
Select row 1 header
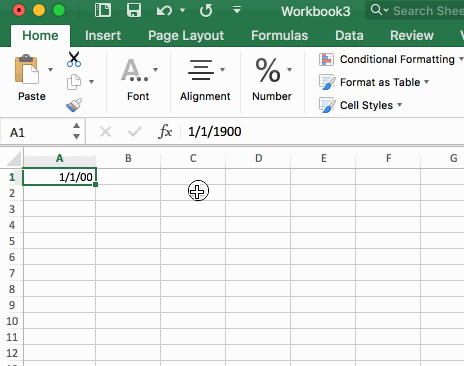click(12, 177)
